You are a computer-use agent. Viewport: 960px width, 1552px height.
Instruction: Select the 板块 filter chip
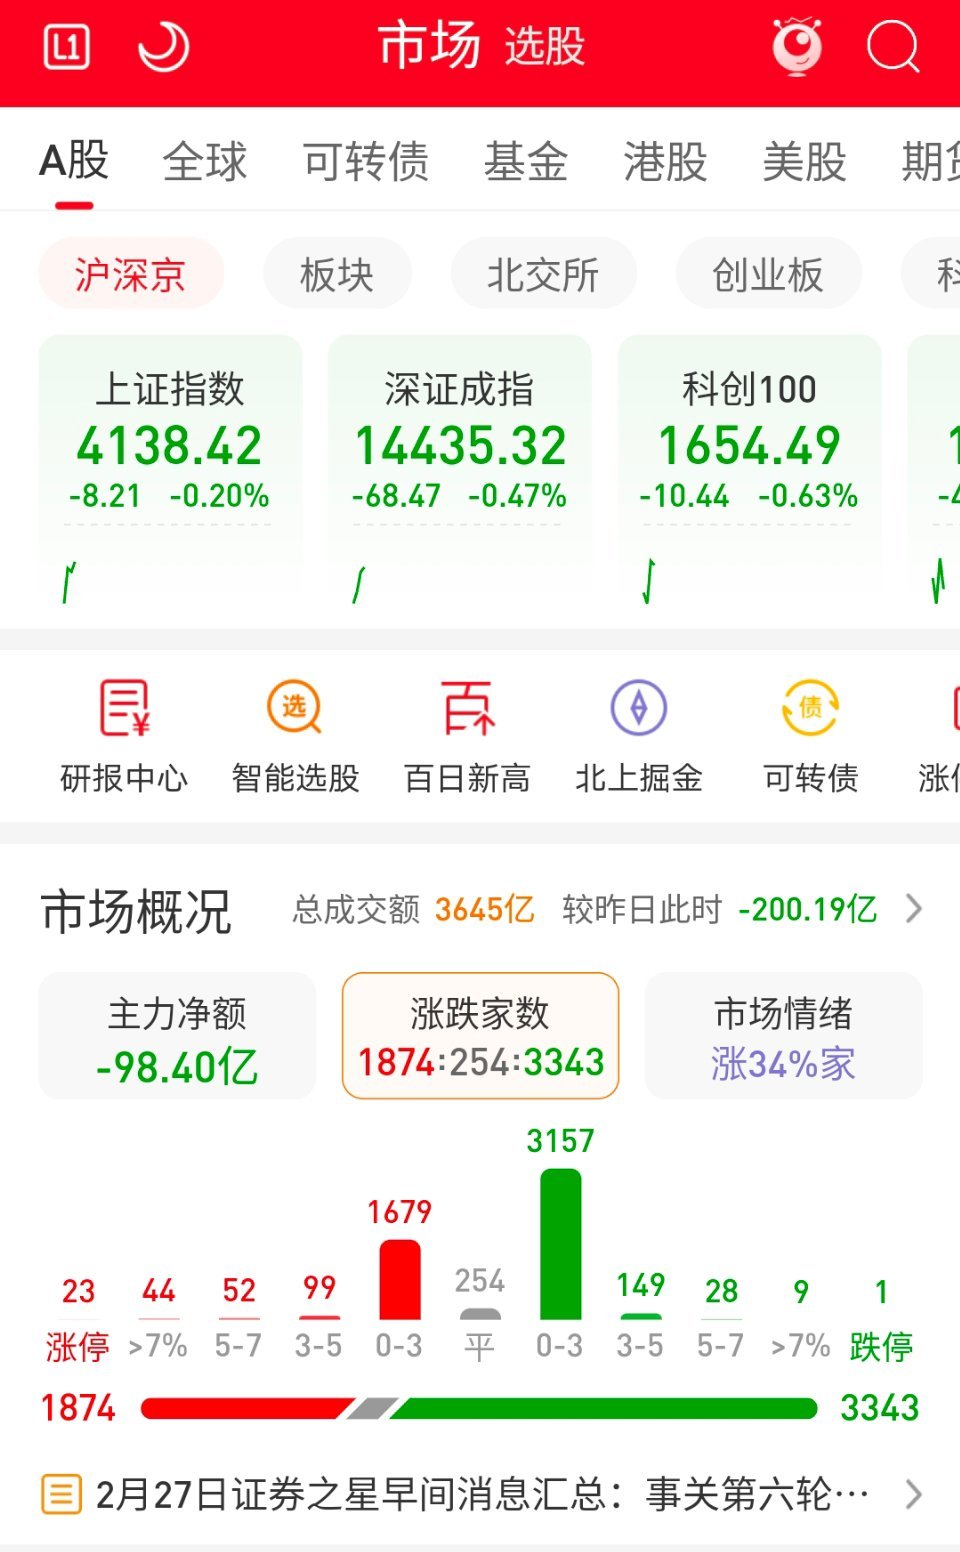(337, 274)
